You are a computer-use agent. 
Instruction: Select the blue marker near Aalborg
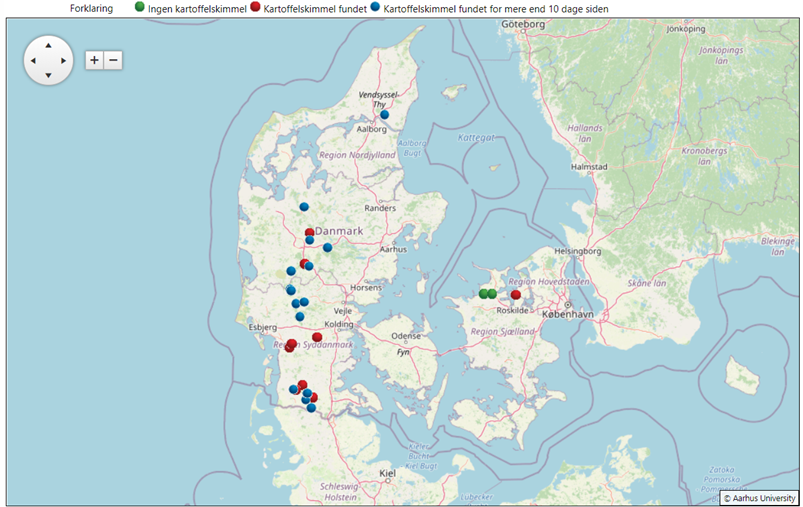(384, 115)
